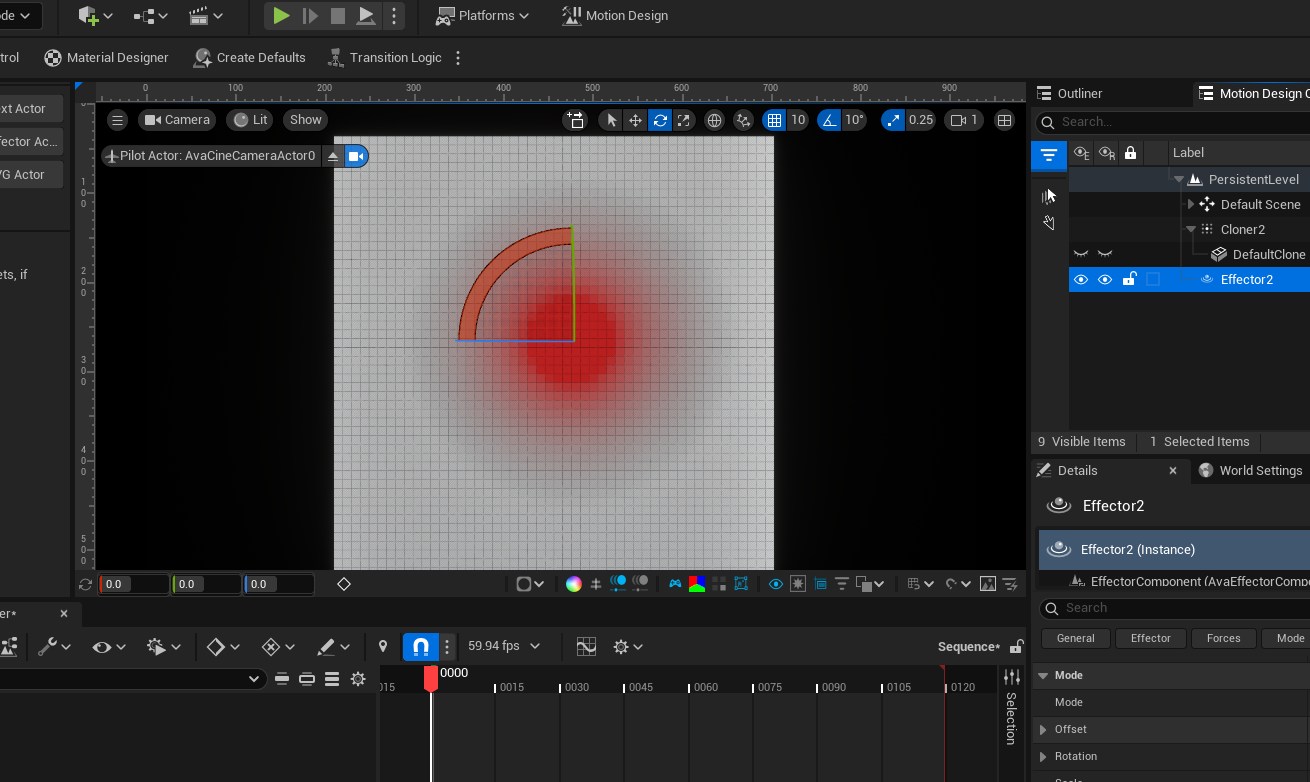
Task: Toggle the blue eye icon in viewport bottom bar
Action: click(775, 584)
